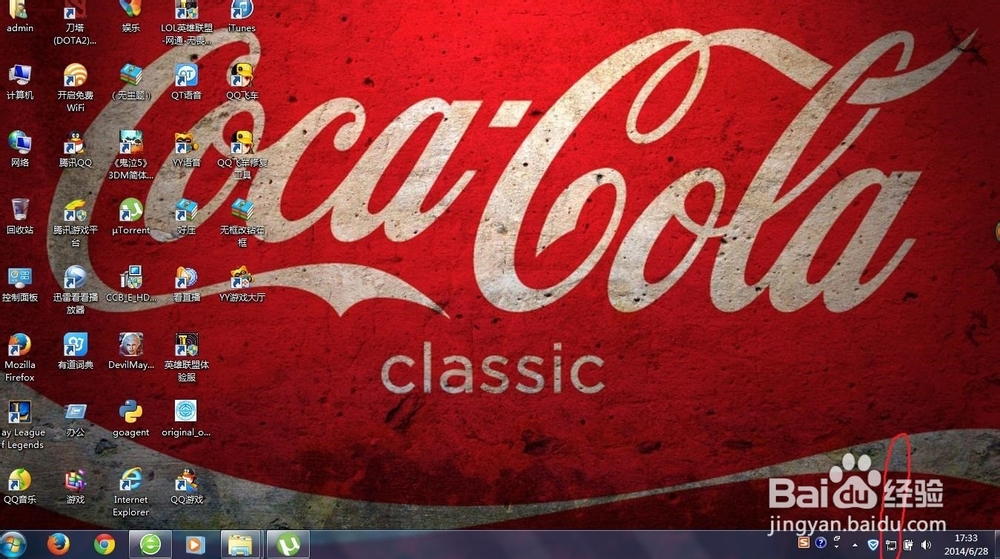Viewport: 1000px width, 559px height.
Task: Select the original_o... desktop file
Action: (x=186, y=419)
